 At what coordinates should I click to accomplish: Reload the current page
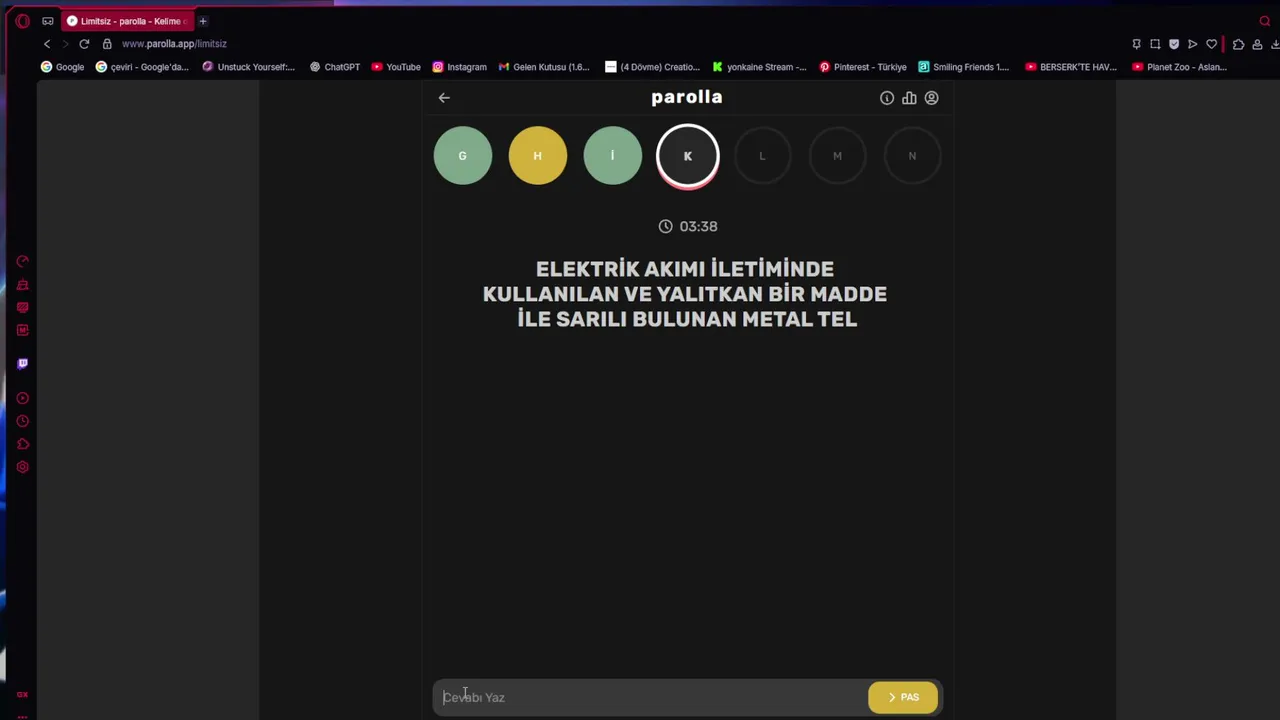coord(84,44)
